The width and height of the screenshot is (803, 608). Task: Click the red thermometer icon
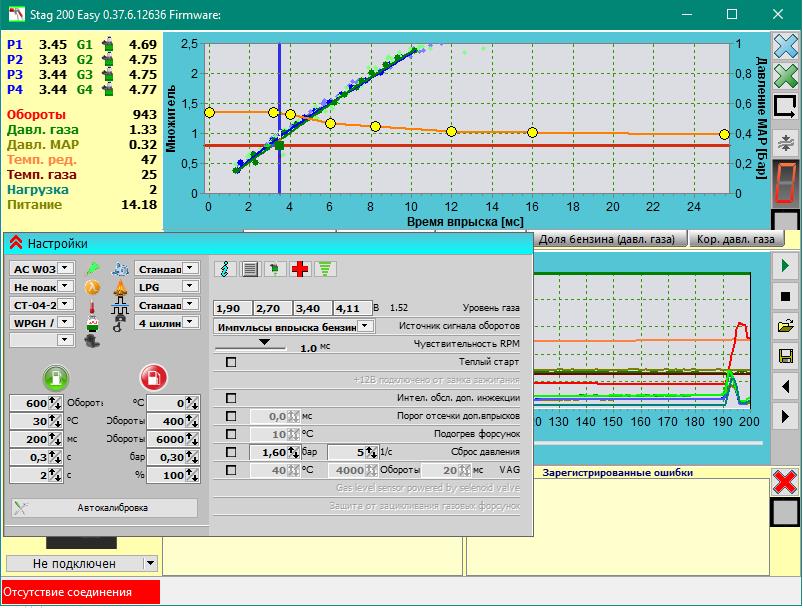point(92,306)
